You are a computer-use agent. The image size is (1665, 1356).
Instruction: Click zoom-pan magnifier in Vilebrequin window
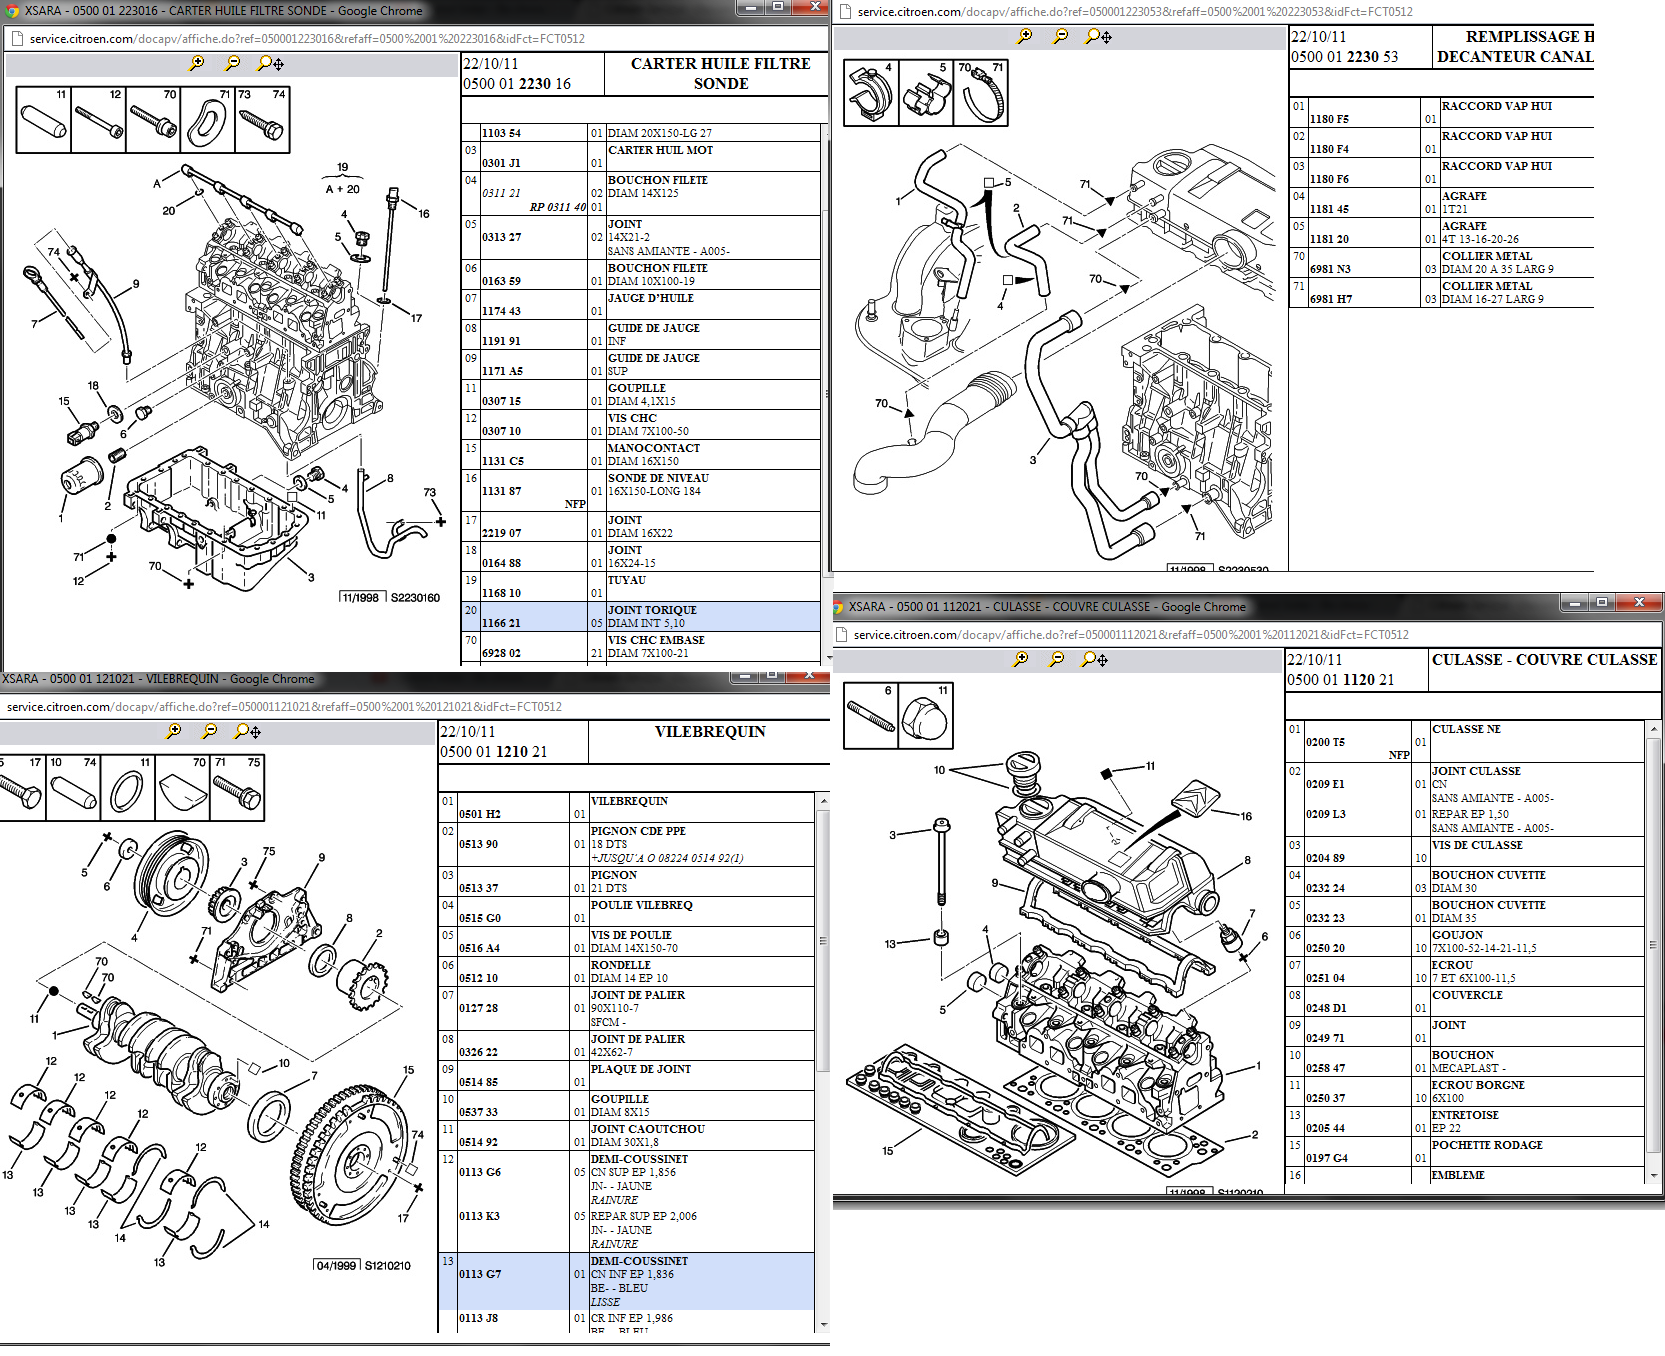[x=246, y=731]
